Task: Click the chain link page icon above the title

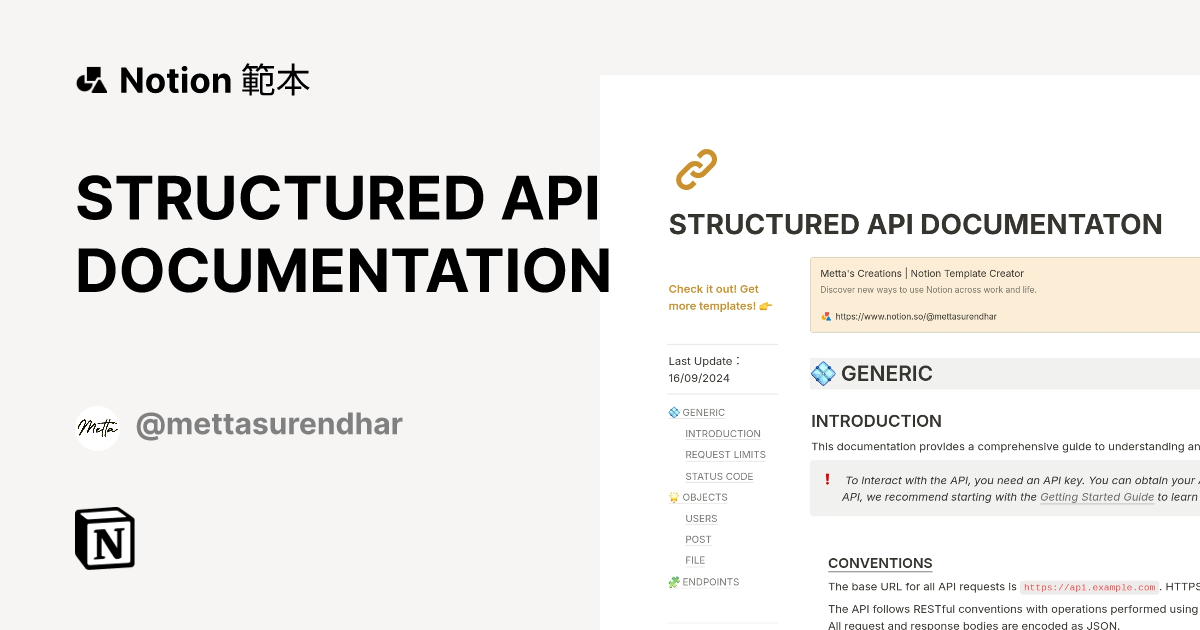Action: click(695, 169)
